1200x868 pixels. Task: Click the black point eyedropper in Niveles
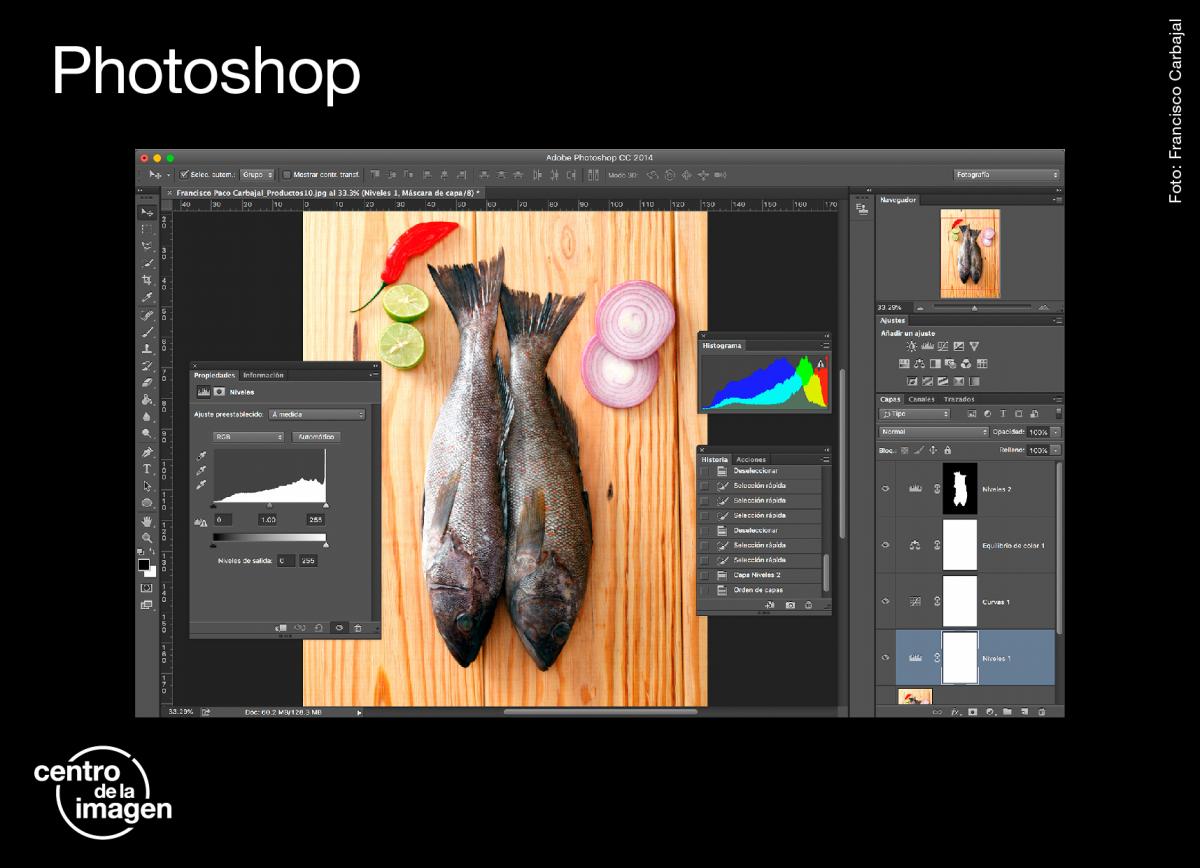pos(201,456)
